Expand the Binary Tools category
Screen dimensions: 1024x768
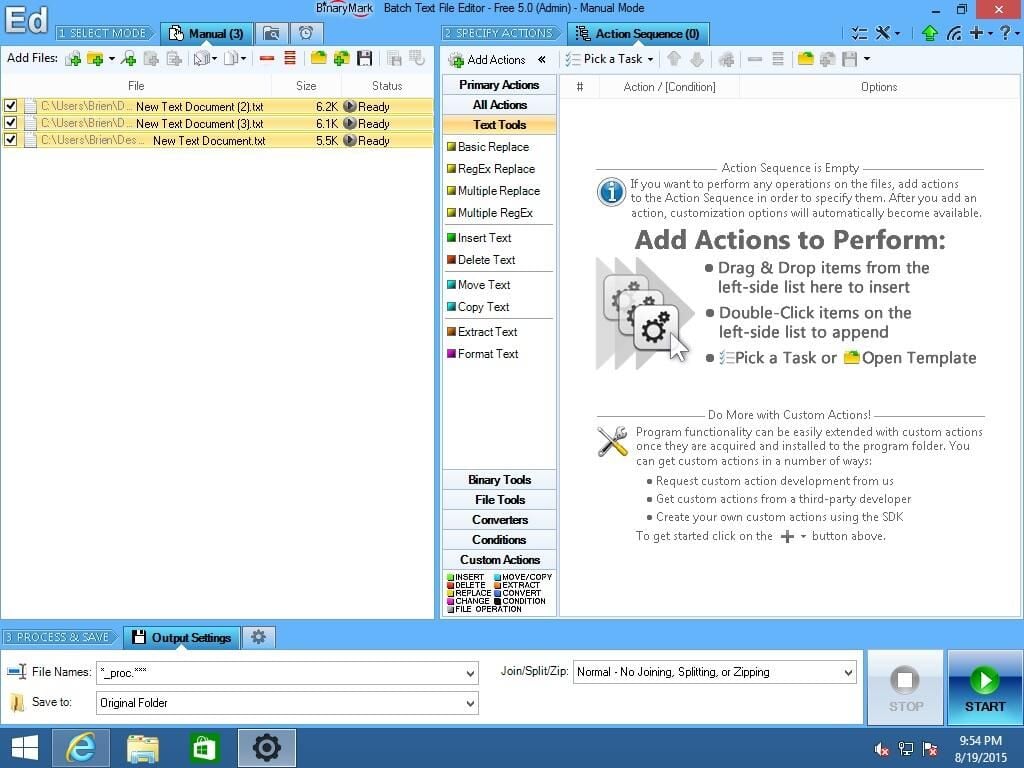pos(500,479)
